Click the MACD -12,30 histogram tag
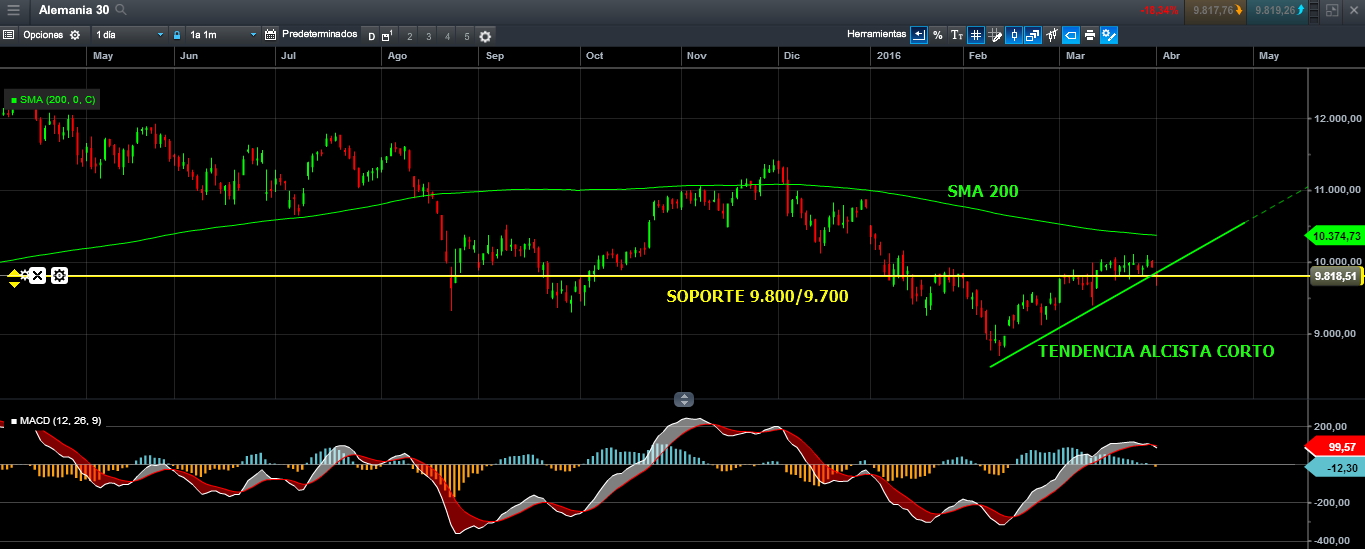The height and width of the screenshot is (549, 1365). coord(1335,467)
